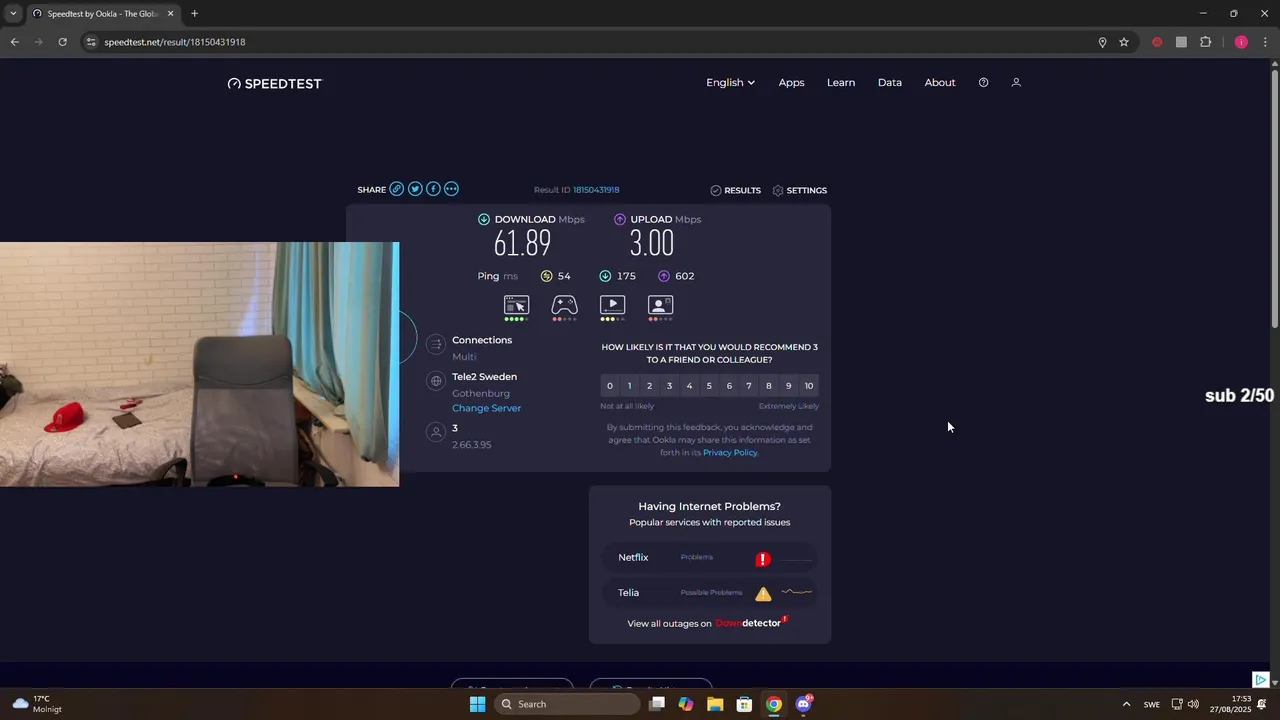
Task: Click the user icon next to 2.66.3.95
Action: (x=435, y=432)
